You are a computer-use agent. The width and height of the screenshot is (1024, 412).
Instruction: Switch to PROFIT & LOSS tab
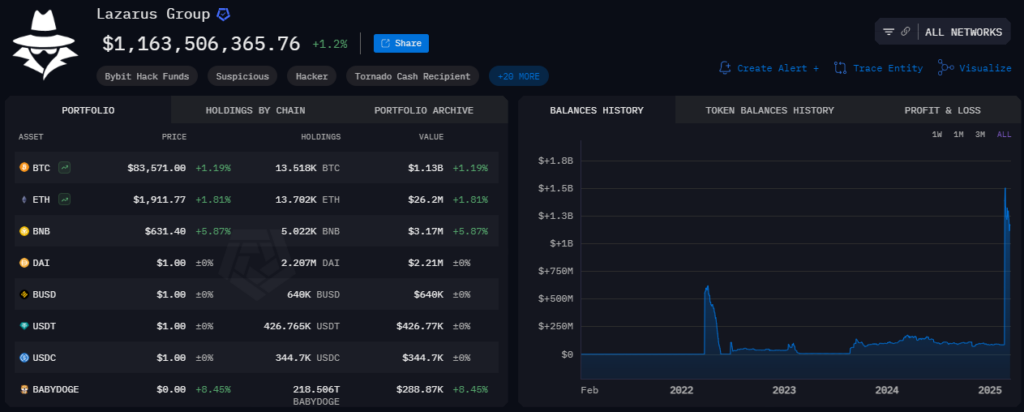coord(942,110)
